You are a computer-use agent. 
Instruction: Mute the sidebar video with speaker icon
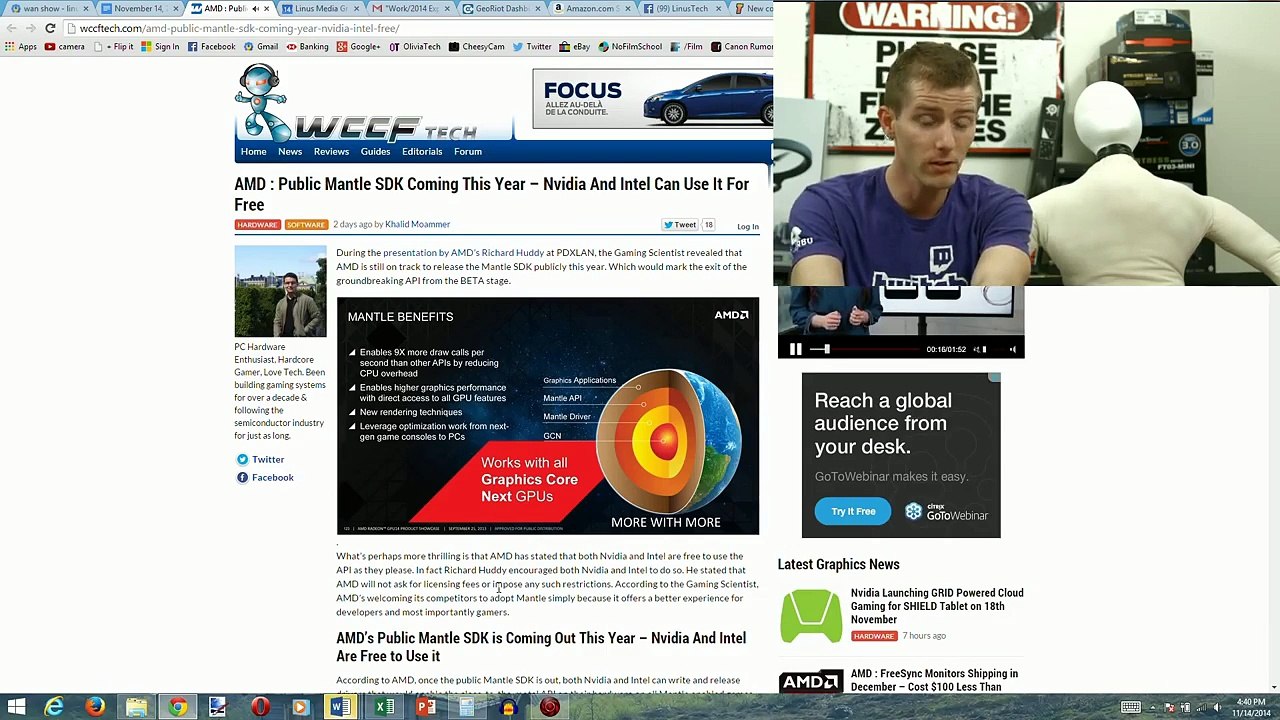point(1012,349)
